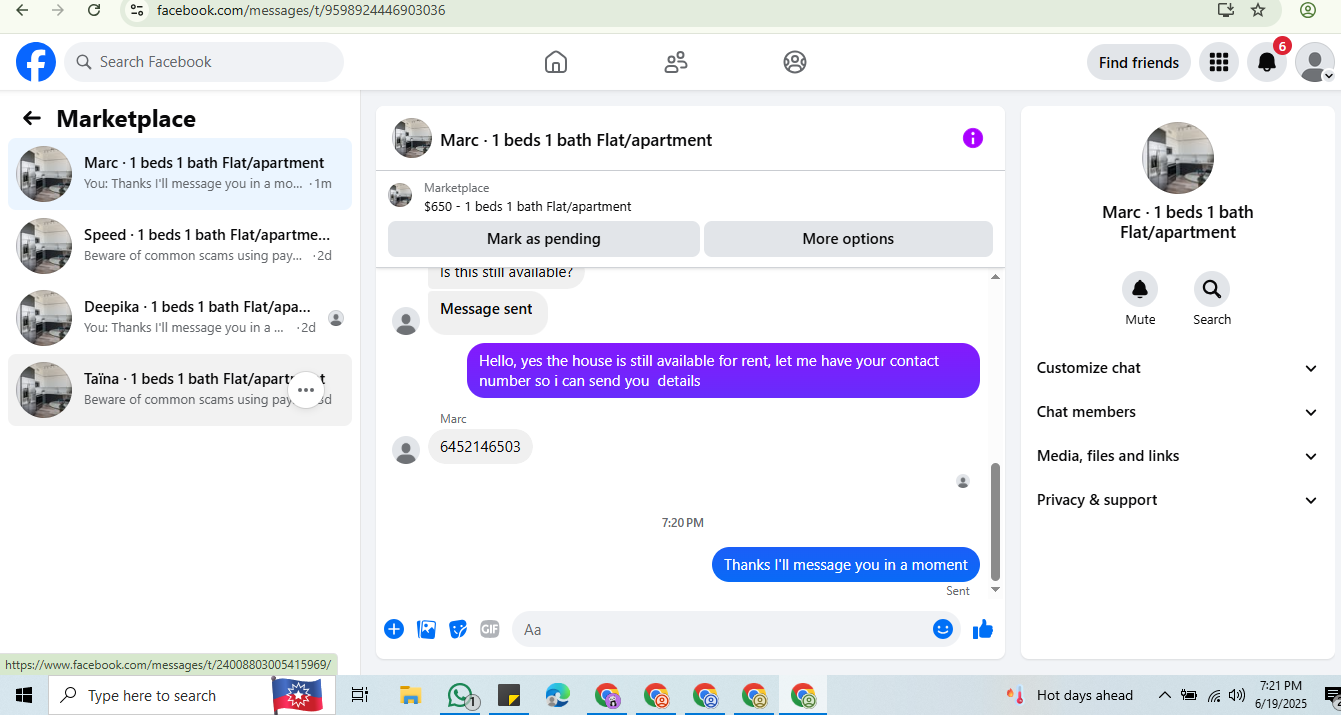Viewport: 1341px width, 715px height.
Task: Click the 6452146503 message bubble
Action: pos(480,447)
